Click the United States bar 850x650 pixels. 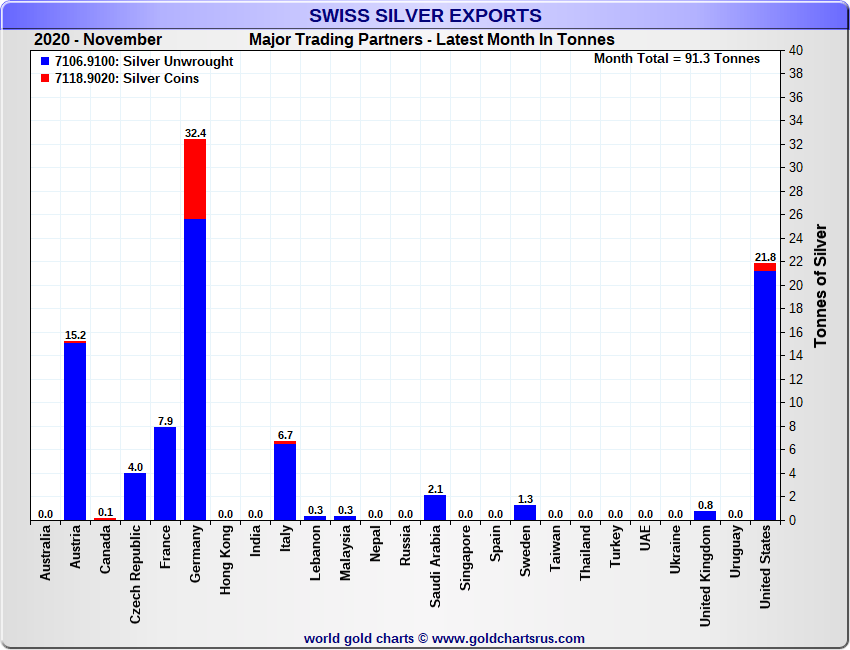click(x=765, y=395)
